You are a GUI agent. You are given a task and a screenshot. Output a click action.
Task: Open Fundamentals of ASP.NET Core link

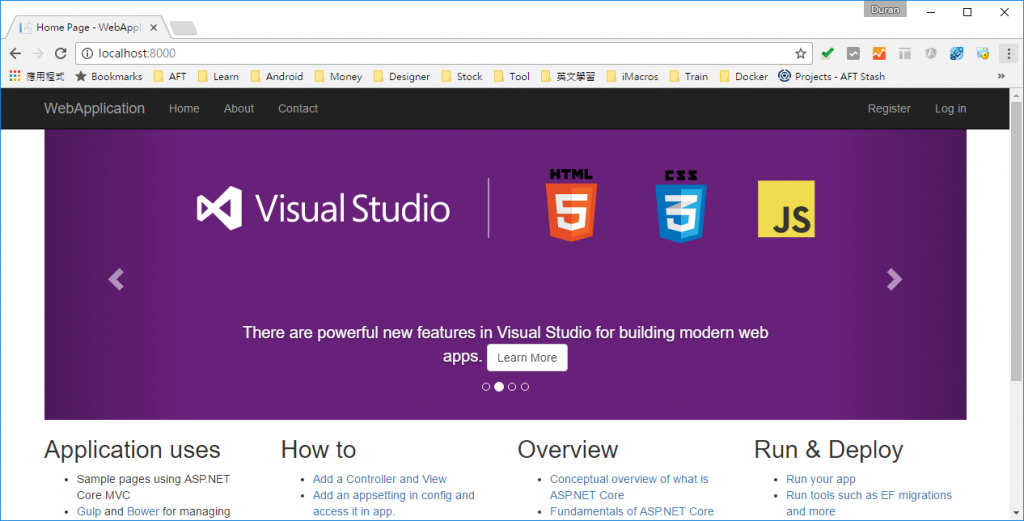point(632,511)
